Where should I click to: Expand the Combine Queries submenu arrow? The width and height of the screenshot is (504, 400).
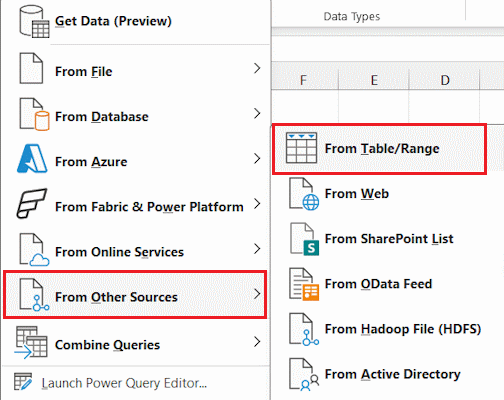pyautogui.click(x=257, y=342)
